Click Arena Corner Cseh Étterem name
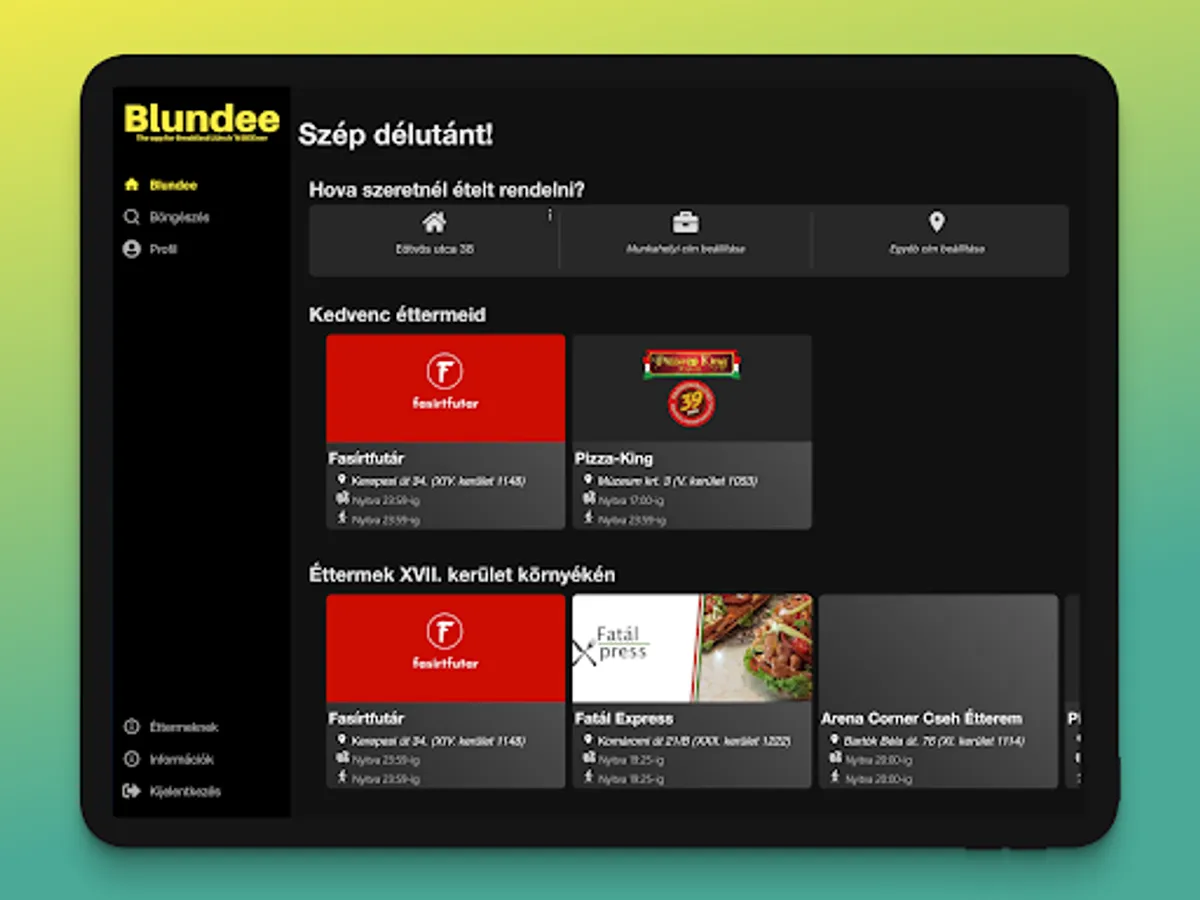Screen dimensions: 1200x900 tap(921, 719)
